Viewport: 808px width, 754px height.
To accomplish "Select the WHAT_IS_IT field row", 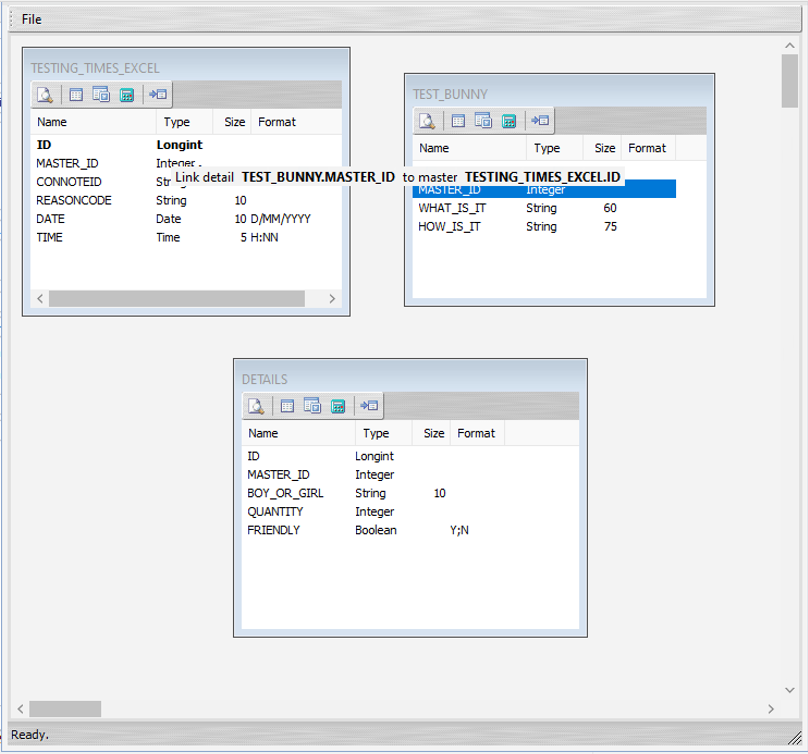I will (544, 208).
